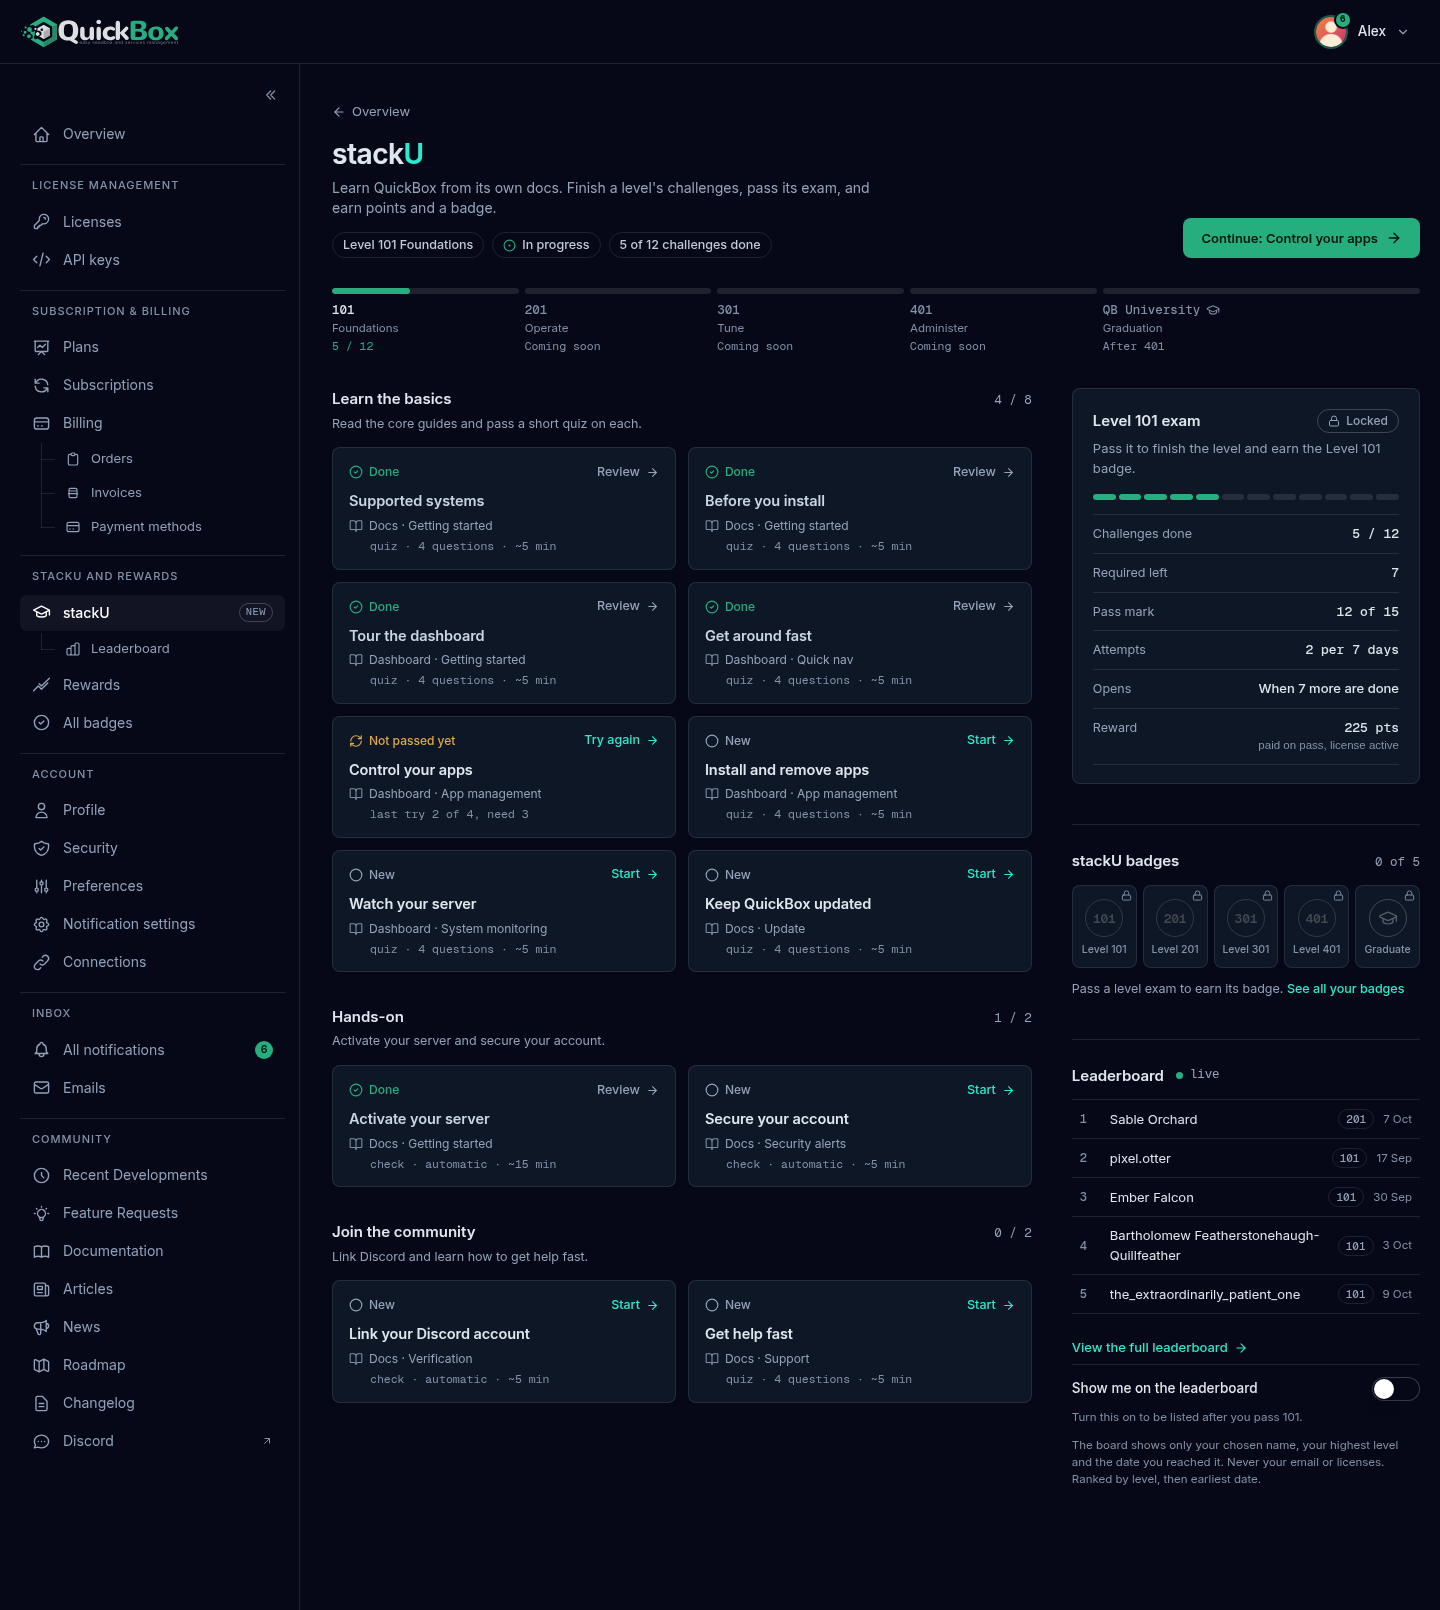Click Continue: Control your apps button
This screenshot has height=1610, width=1440.
pos(1301,238)
